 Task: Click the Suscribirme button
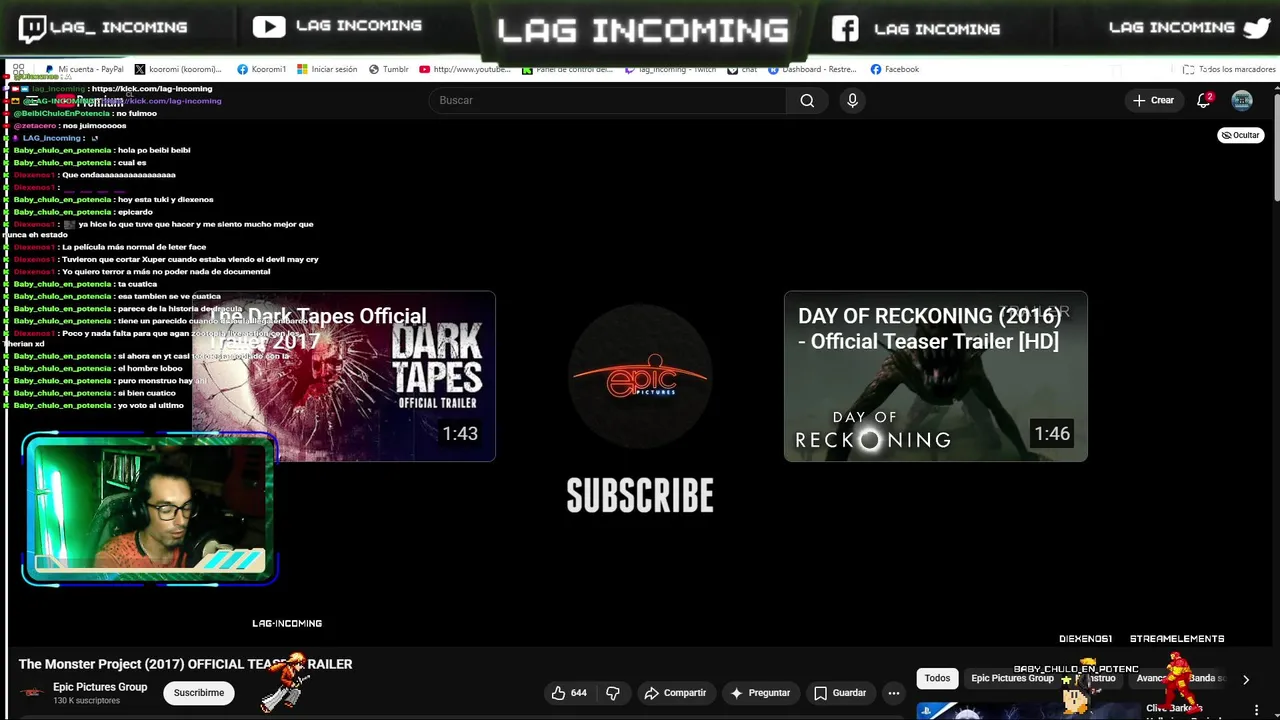pos(199,693)
